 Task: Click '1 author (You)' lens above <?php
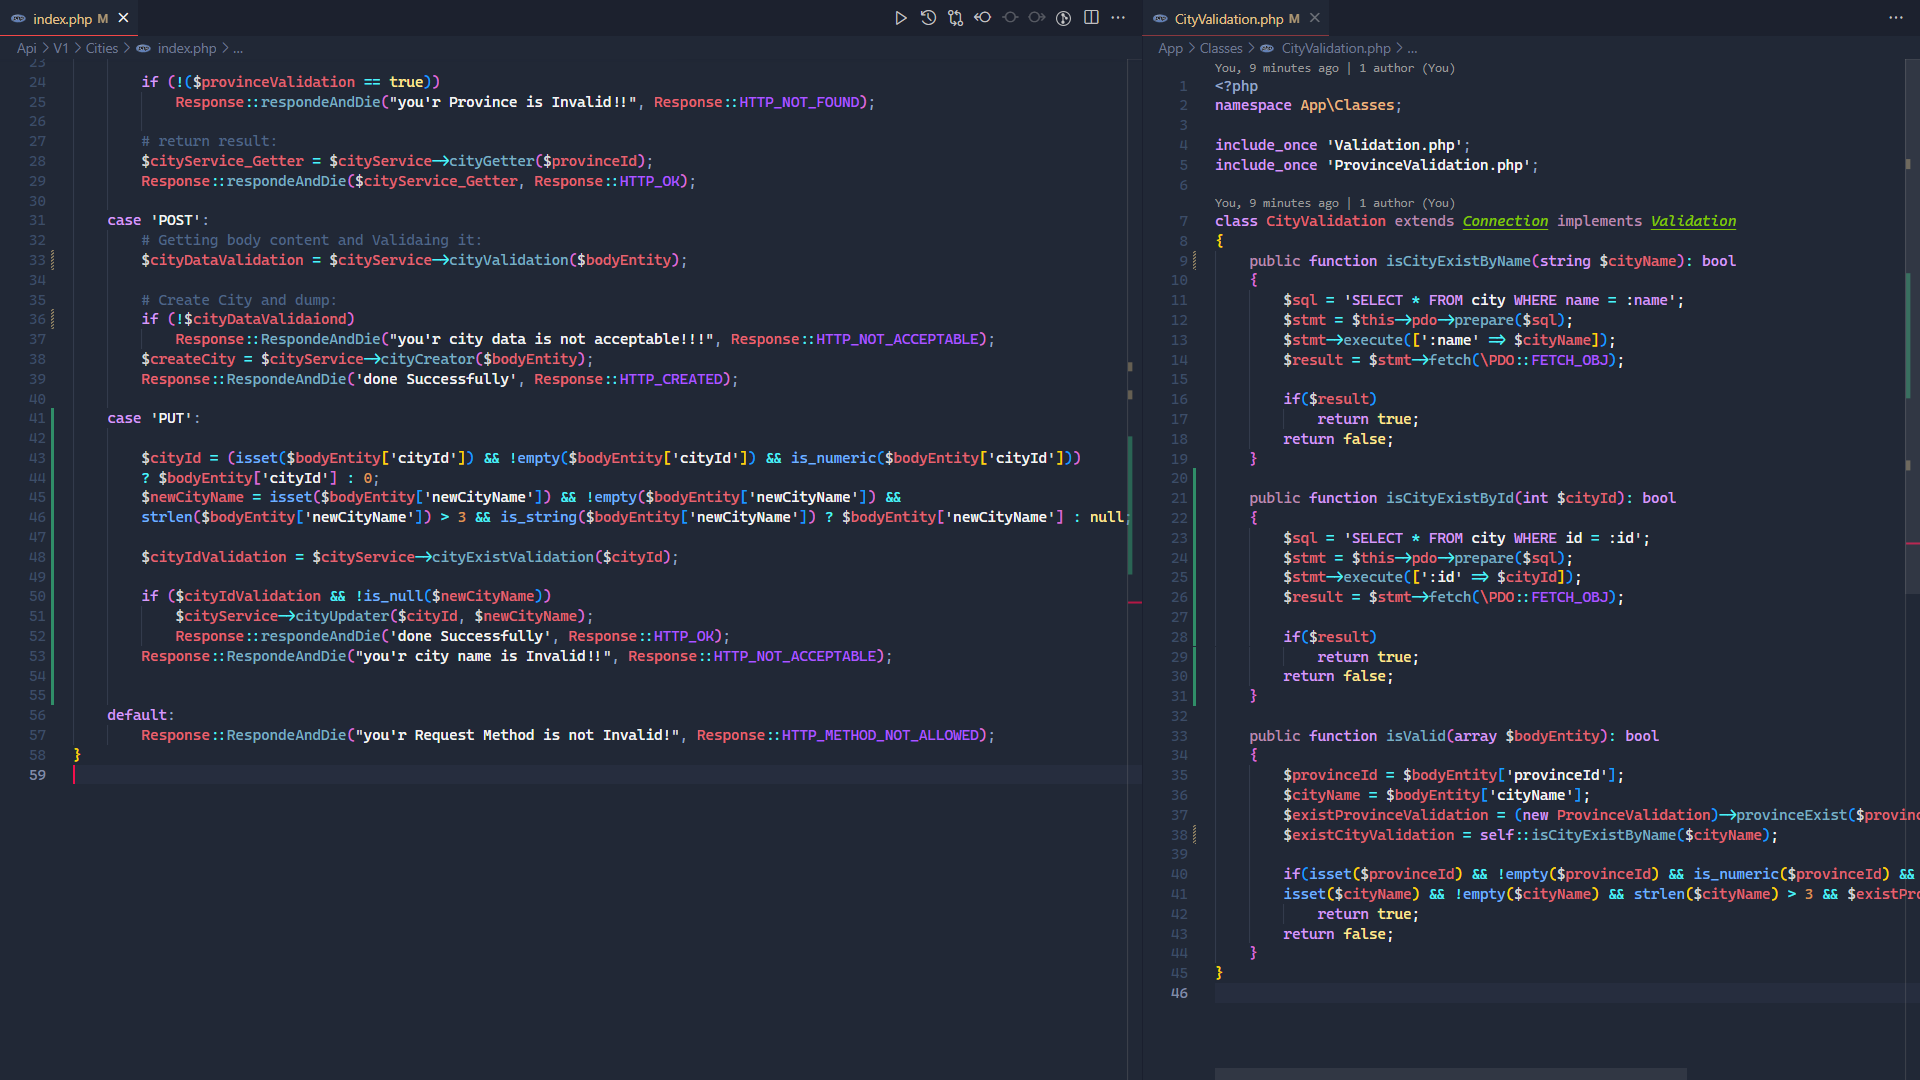point(1407,68)
